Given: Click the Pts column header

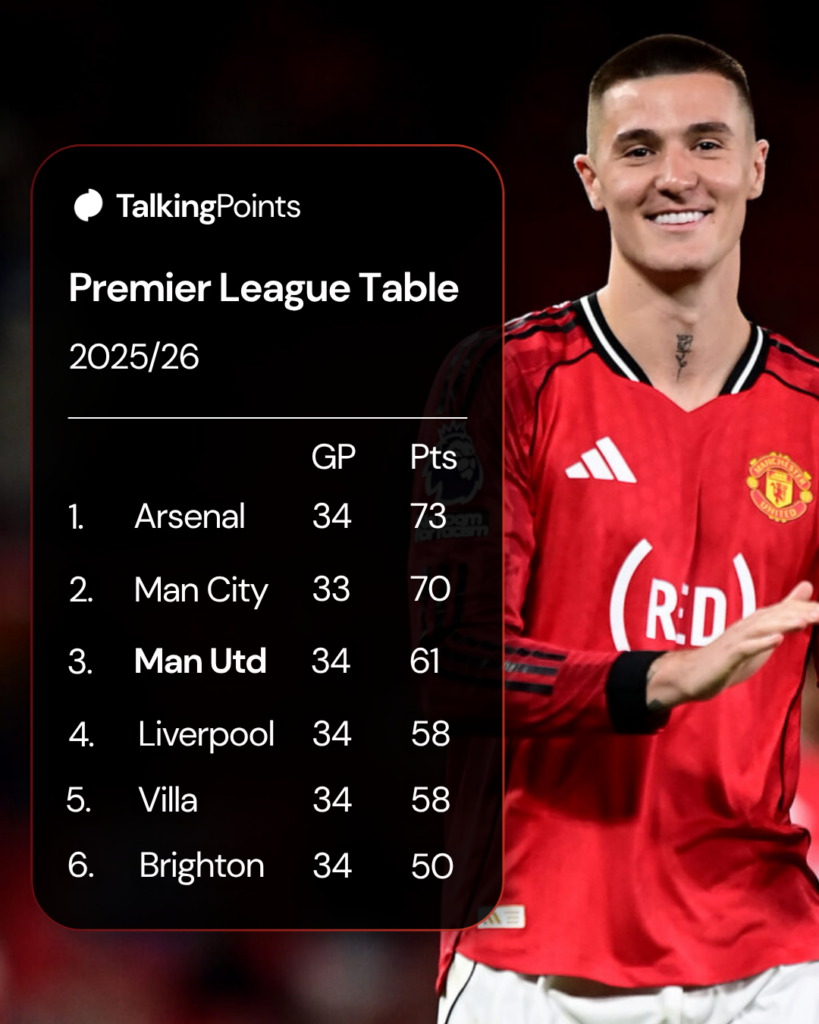Looking at the screenshot, I should click(x=433, y=458).
